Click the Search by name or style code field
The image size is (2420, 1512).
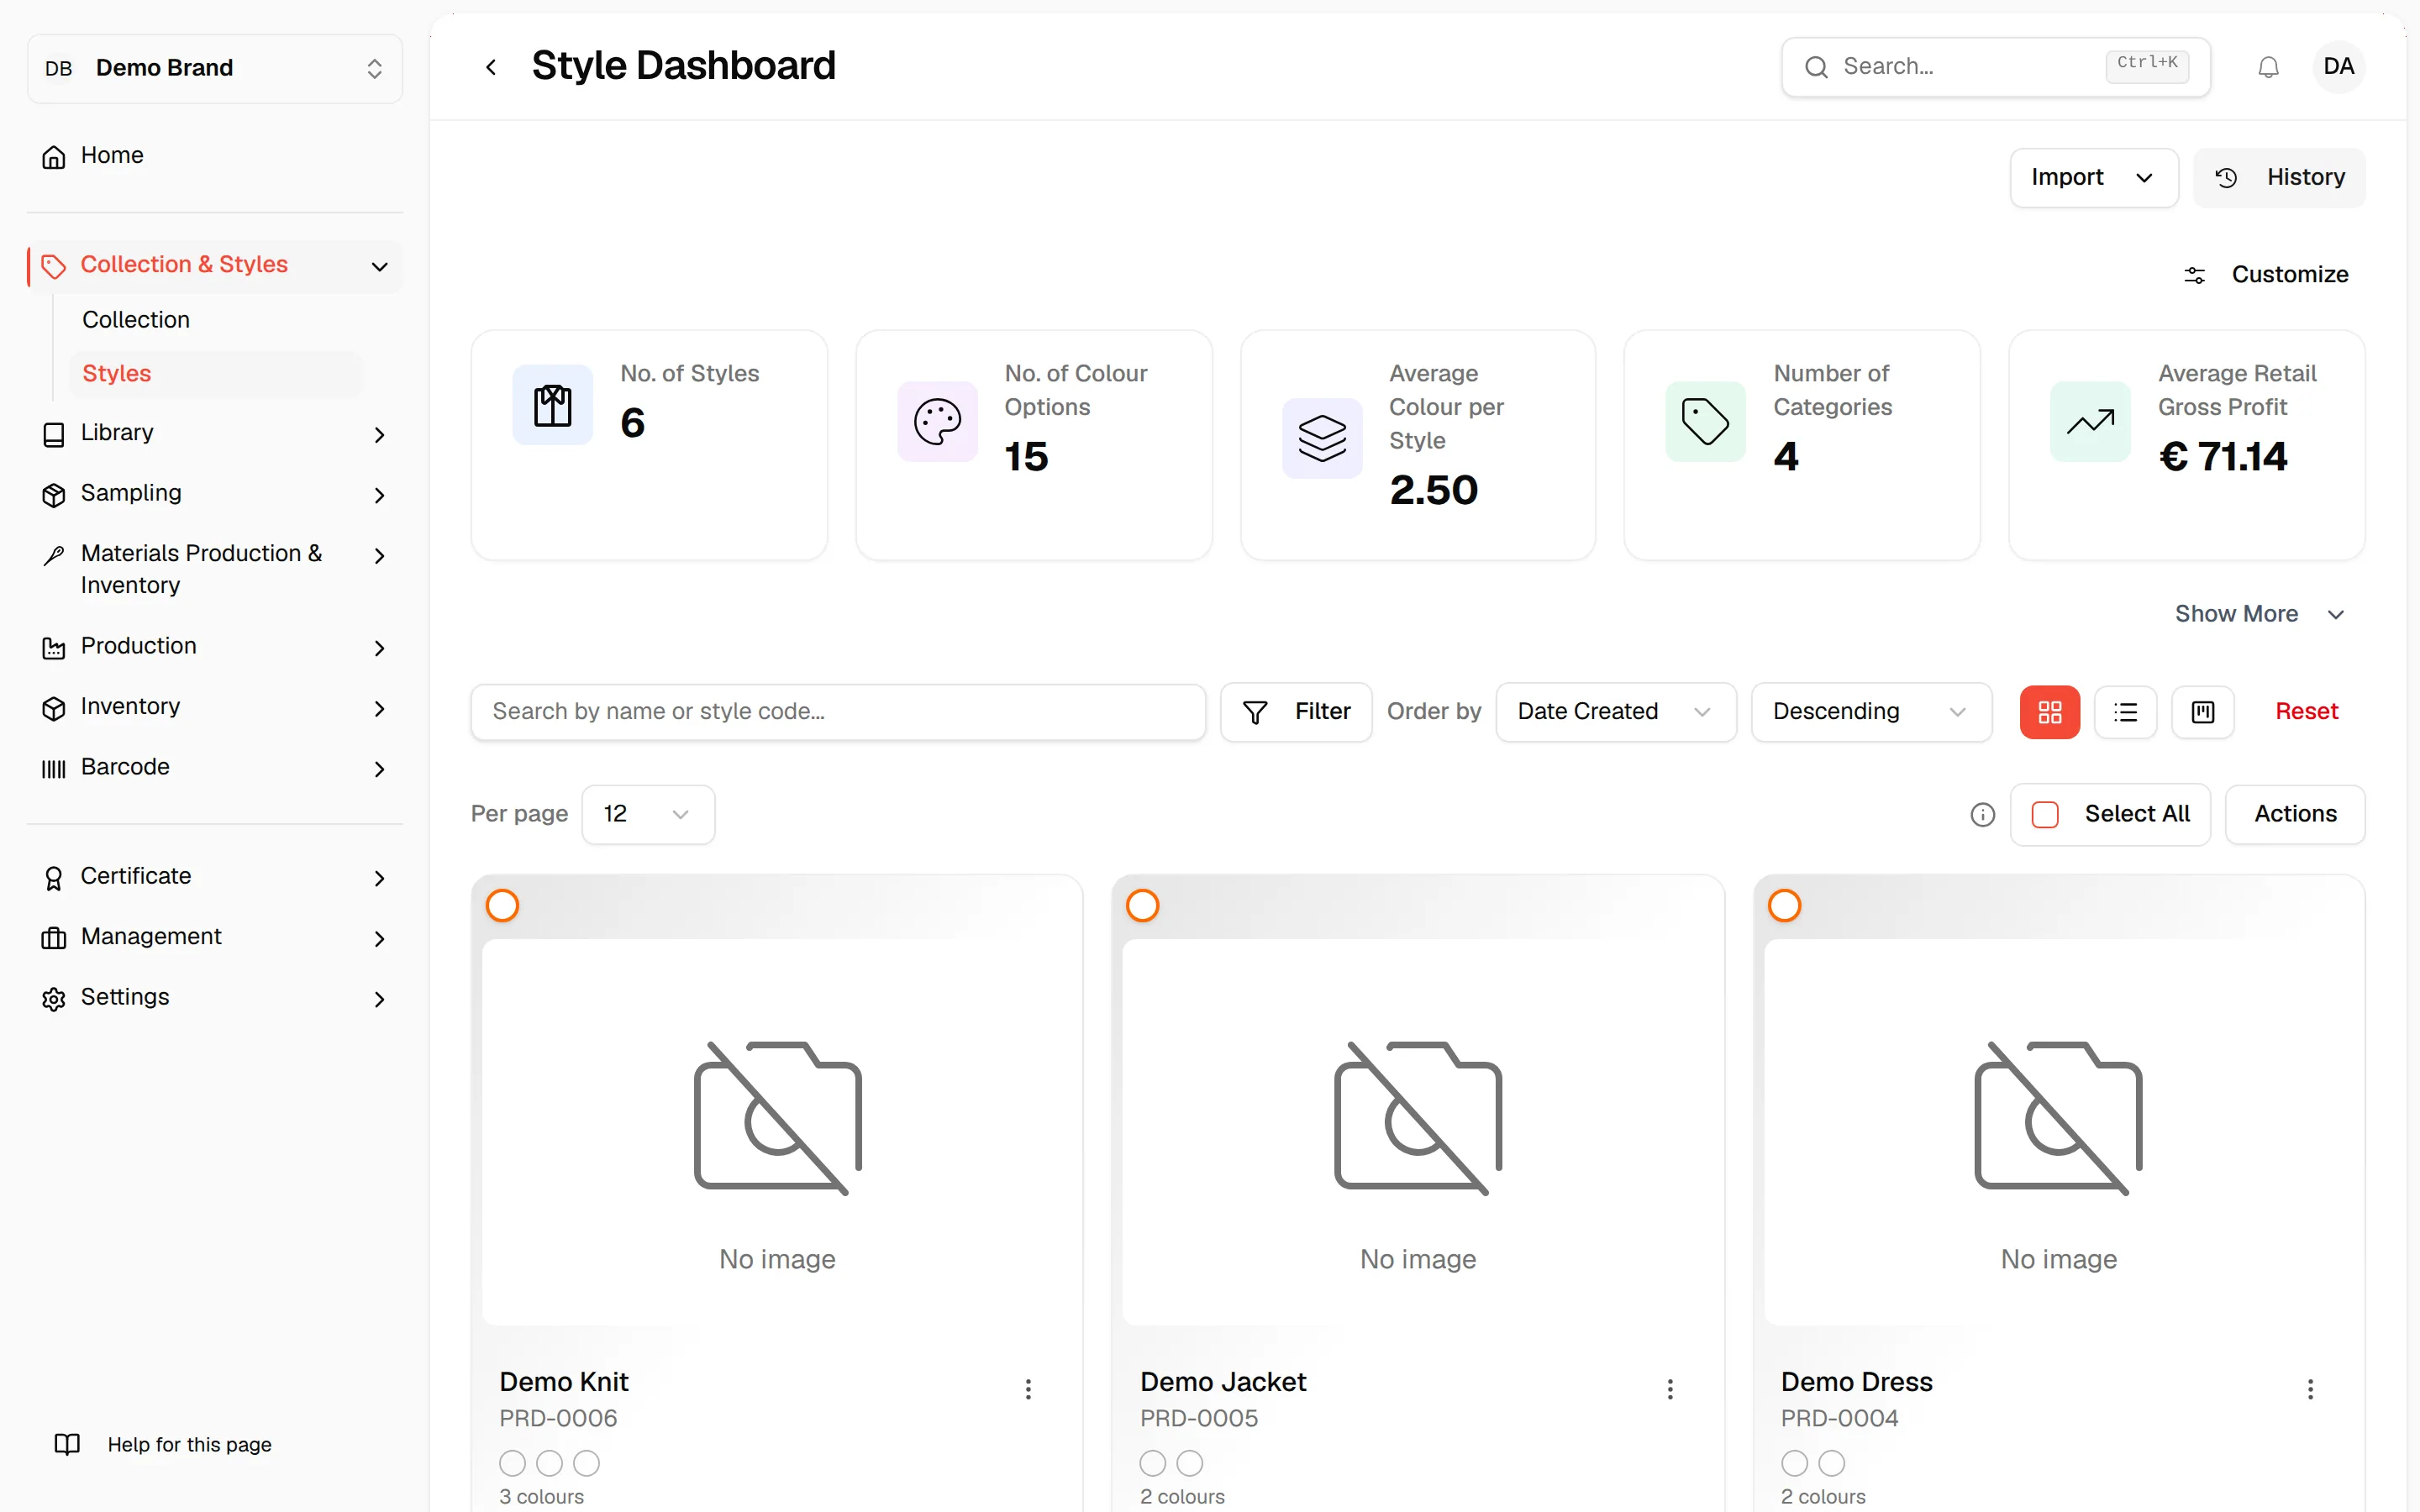click(838, 712)
